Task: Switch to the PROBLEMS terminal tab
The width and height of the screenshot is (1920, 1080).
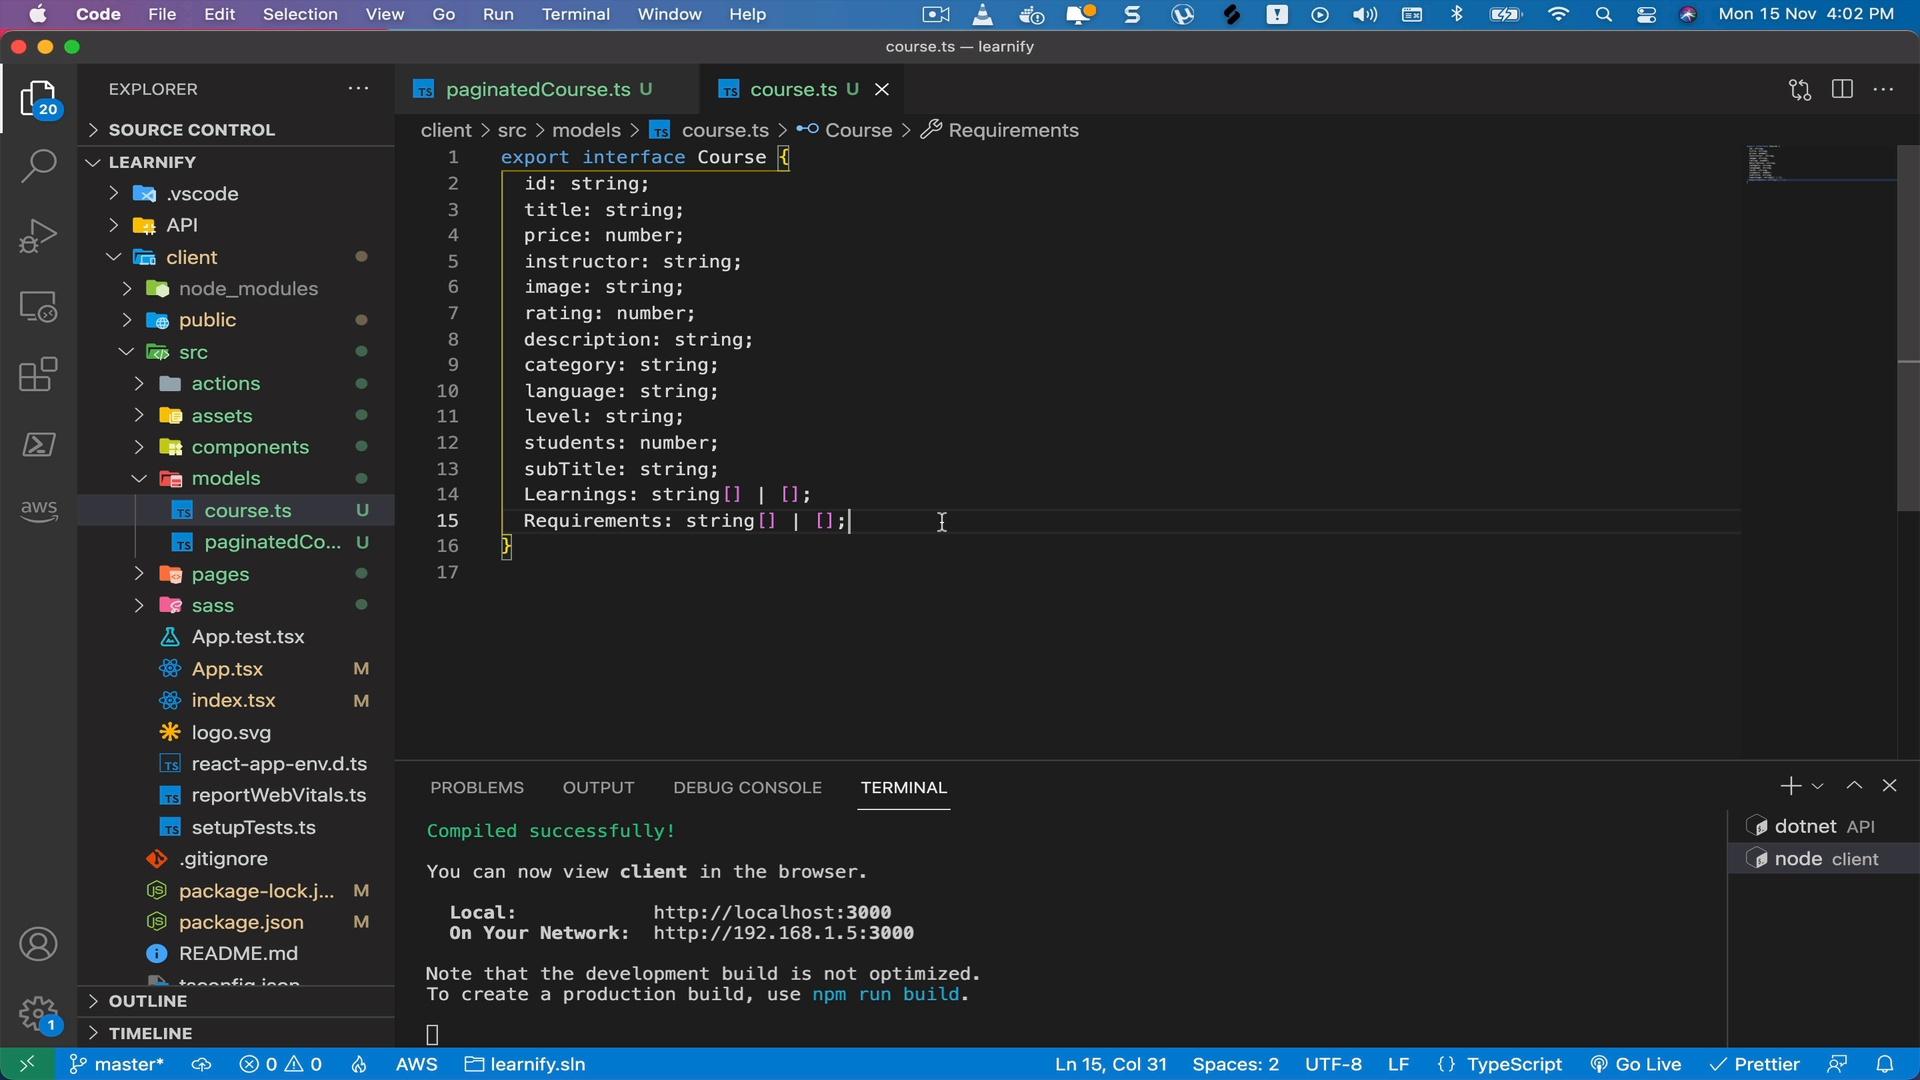Action: coord(476,786)
